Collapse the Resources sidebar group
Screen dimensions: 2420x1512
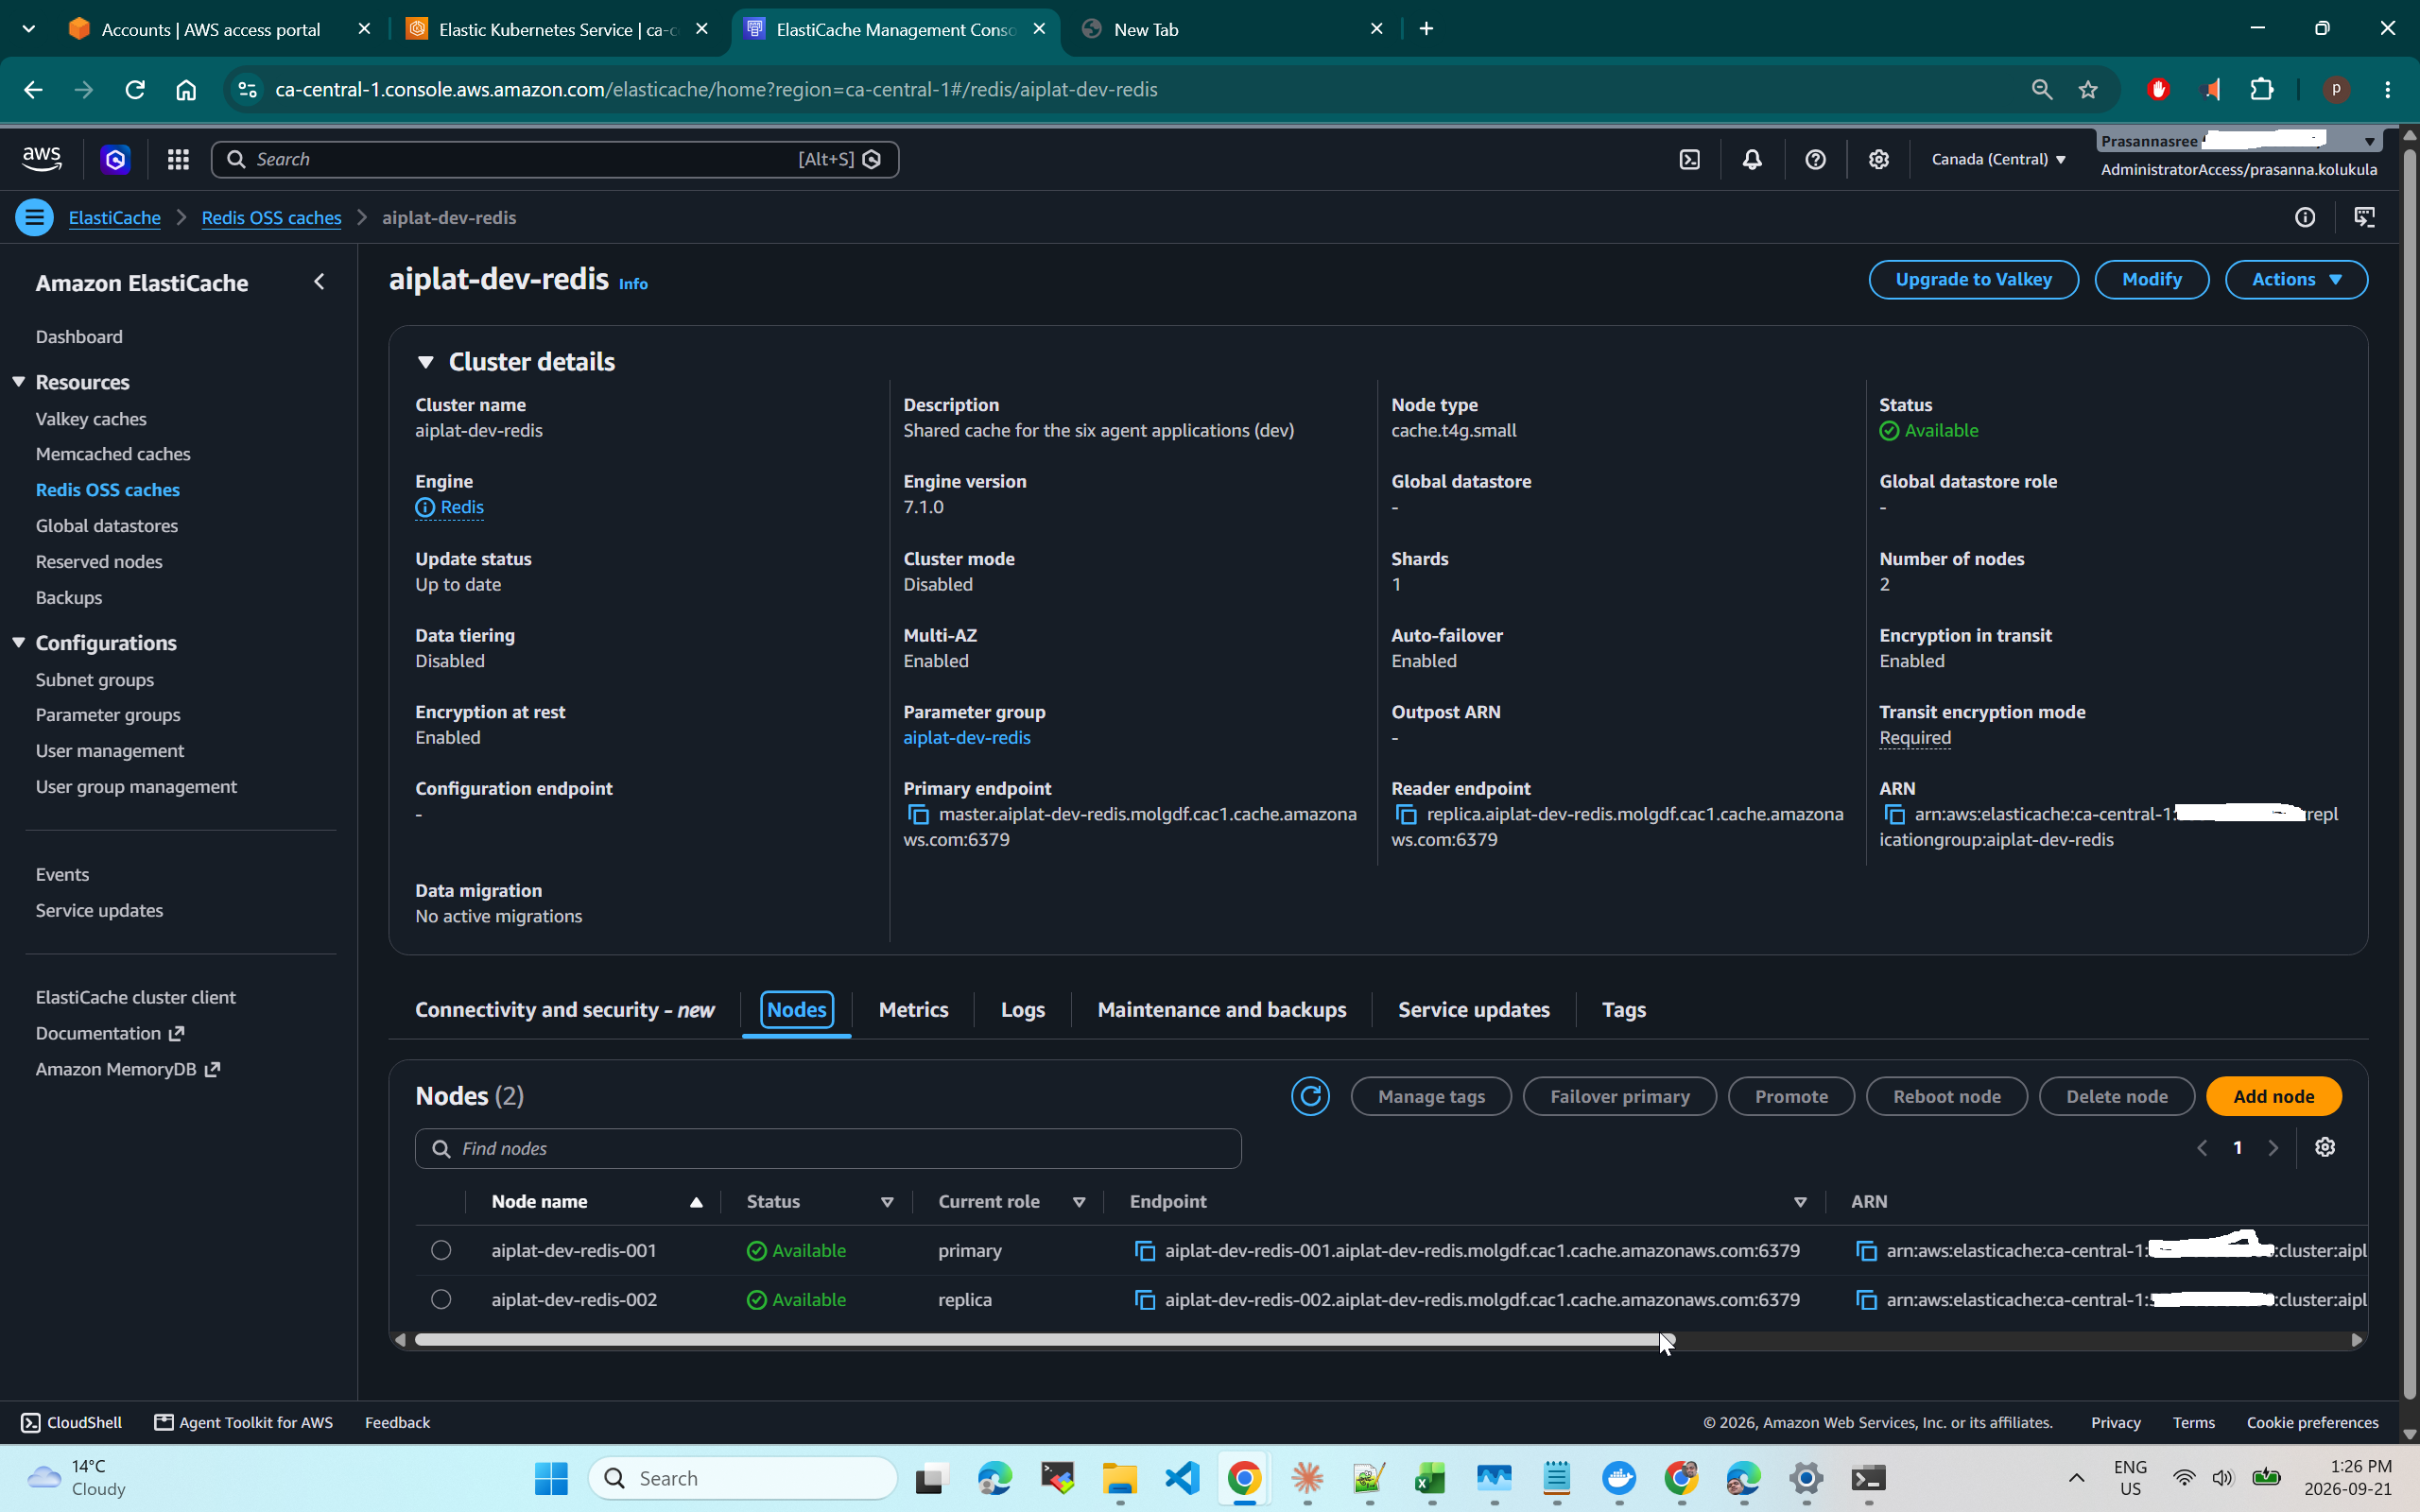click(x=19, y=382)
